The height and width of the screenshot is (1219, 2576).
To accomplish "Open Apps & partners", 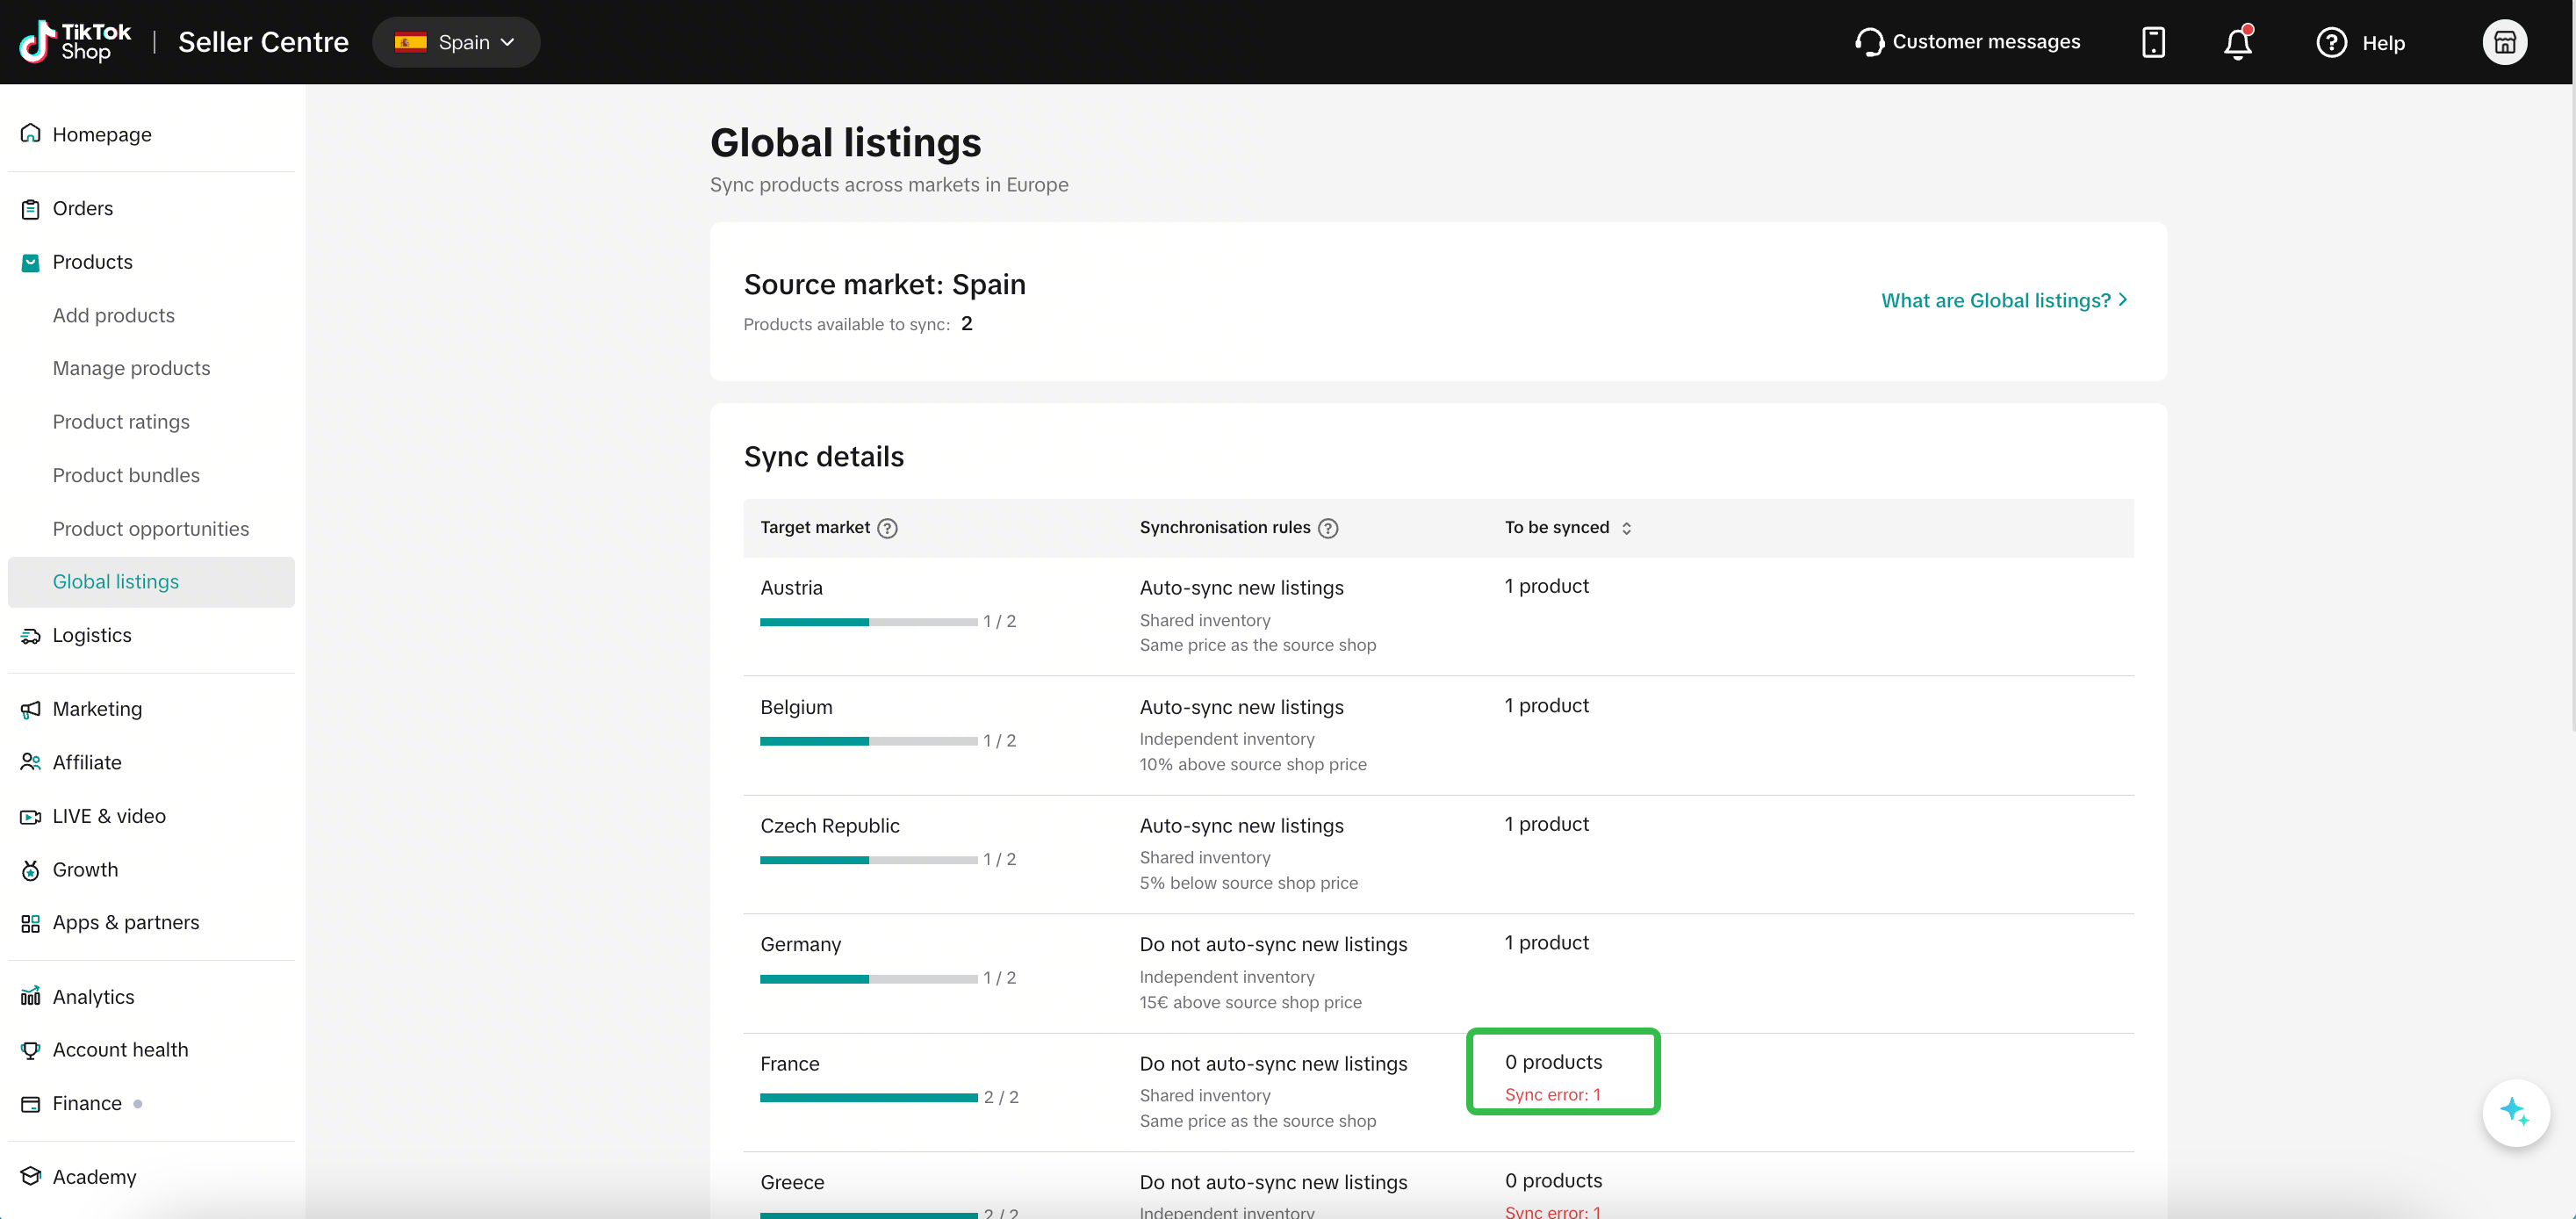I will click(151, 922).
